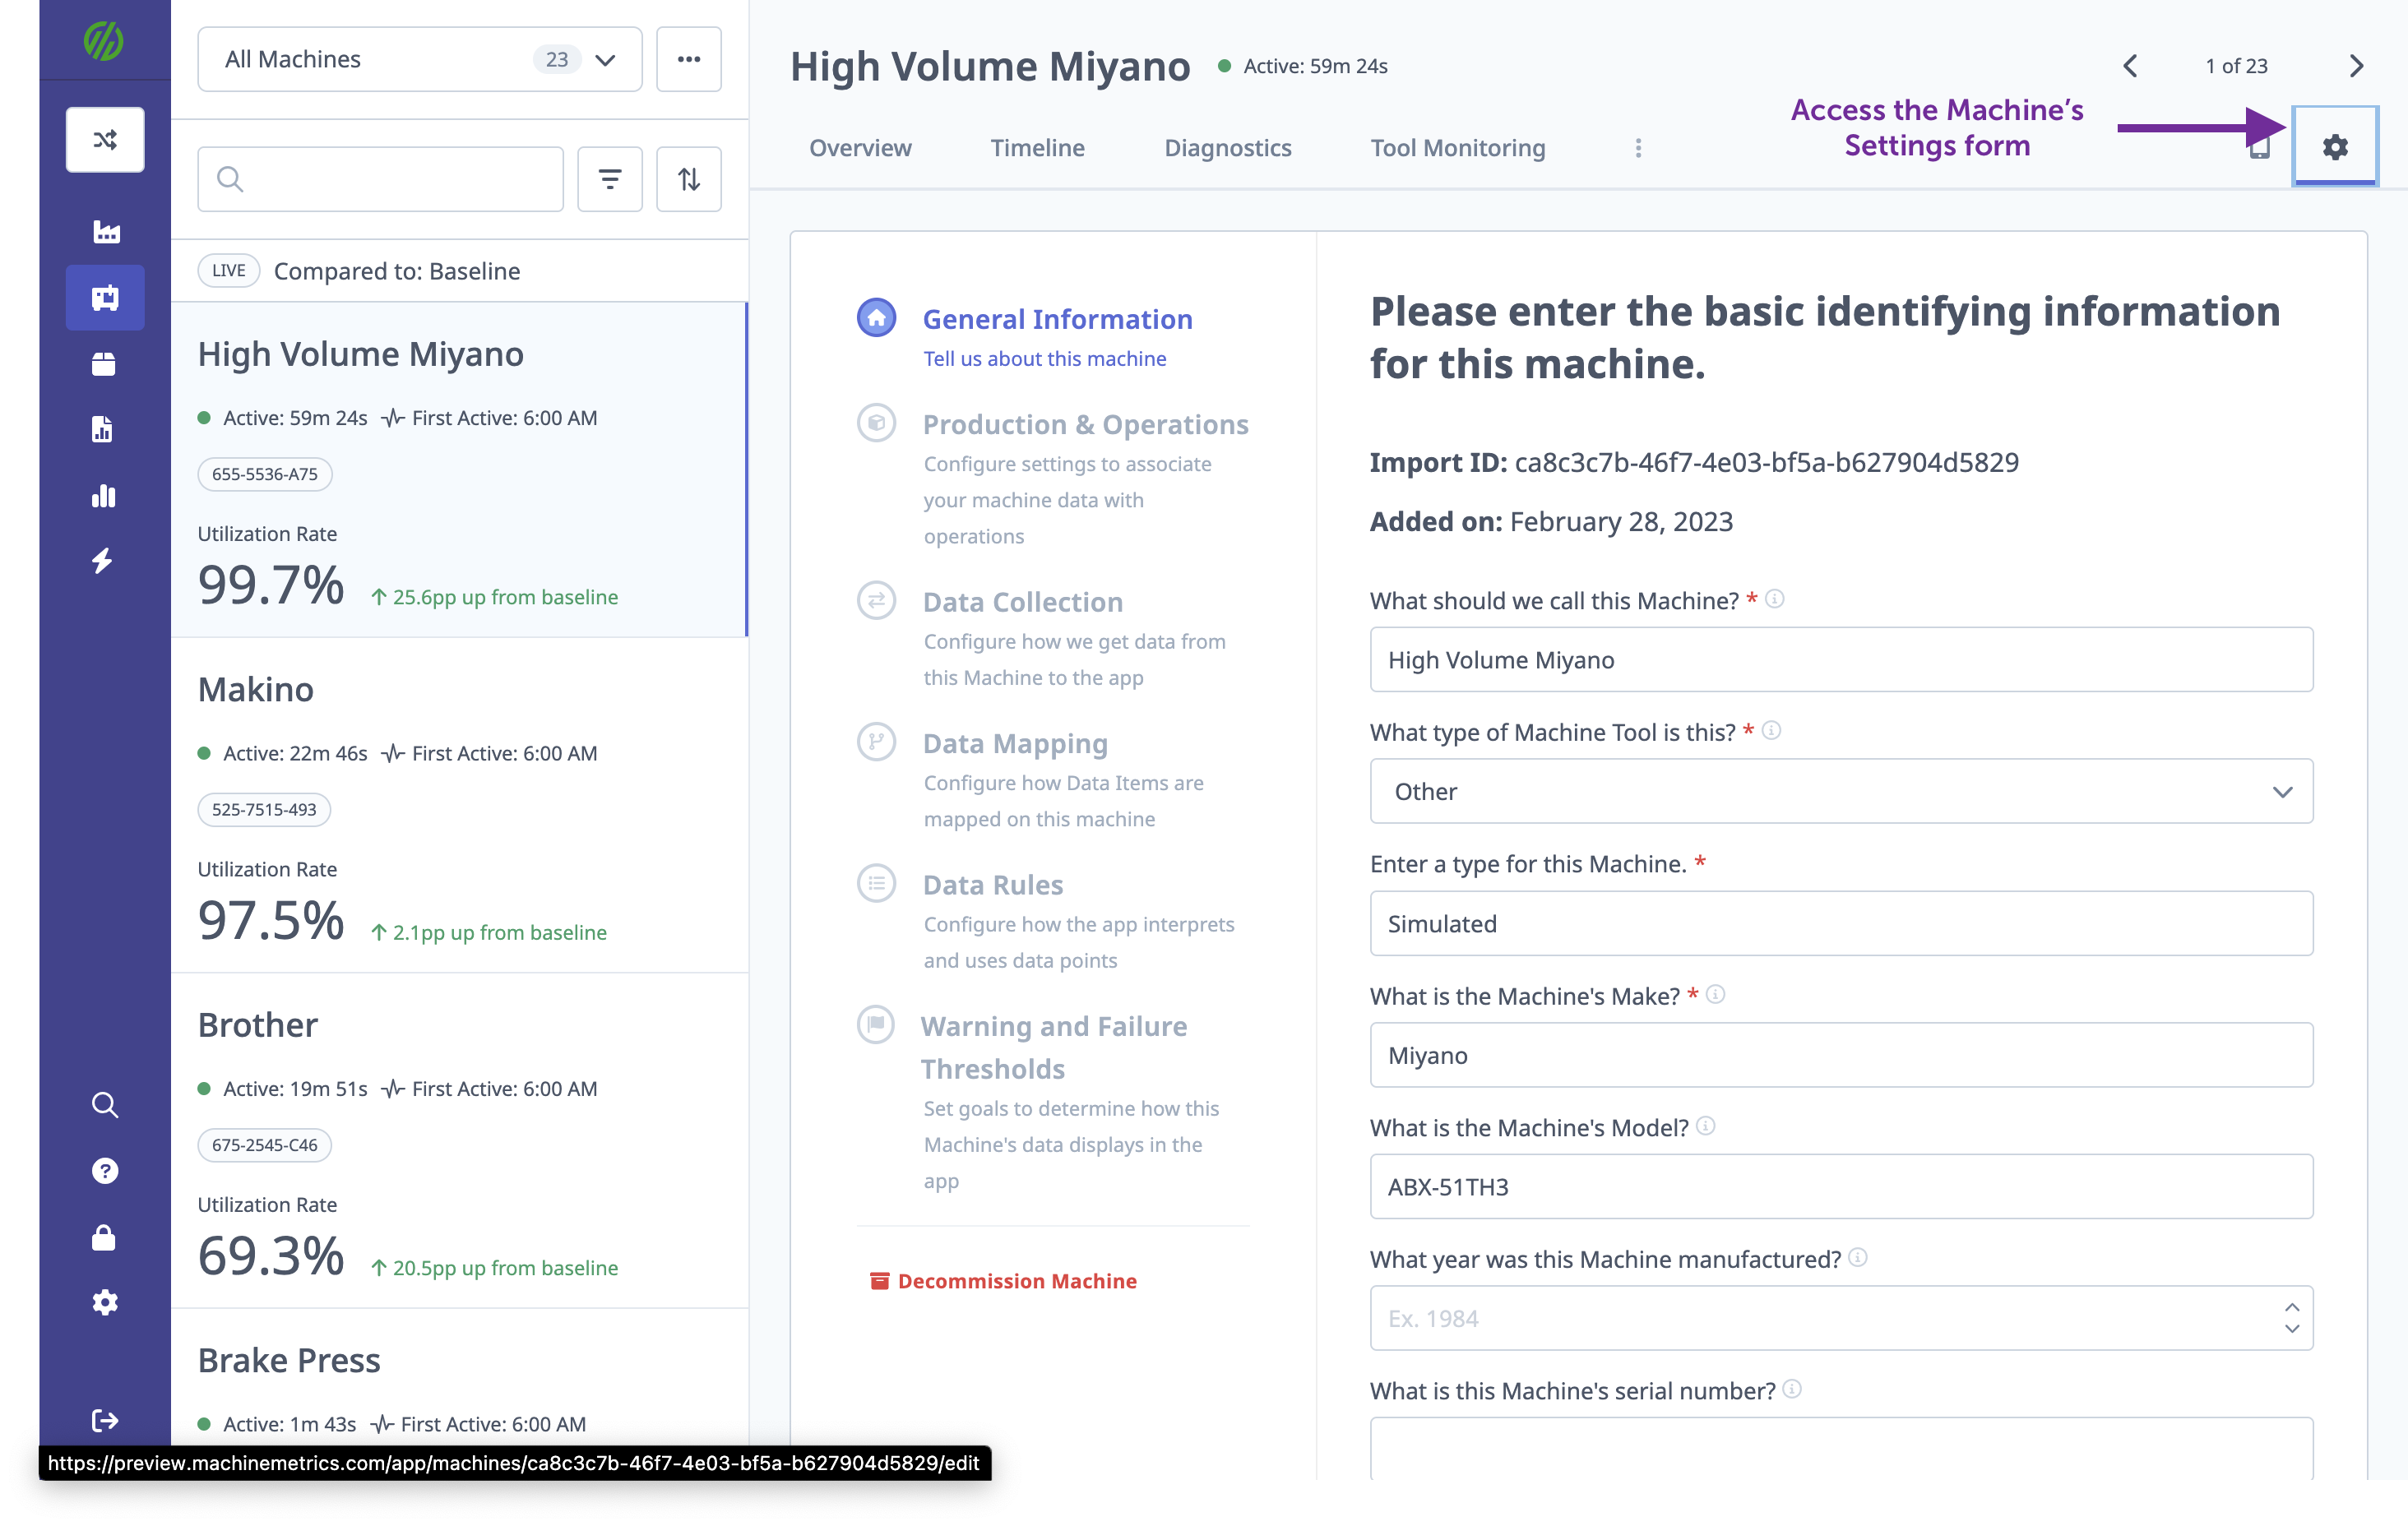Screen dimensions: 2408x1526
Task: Click the sort order arrows icon
Action: (x=689, y=179)
